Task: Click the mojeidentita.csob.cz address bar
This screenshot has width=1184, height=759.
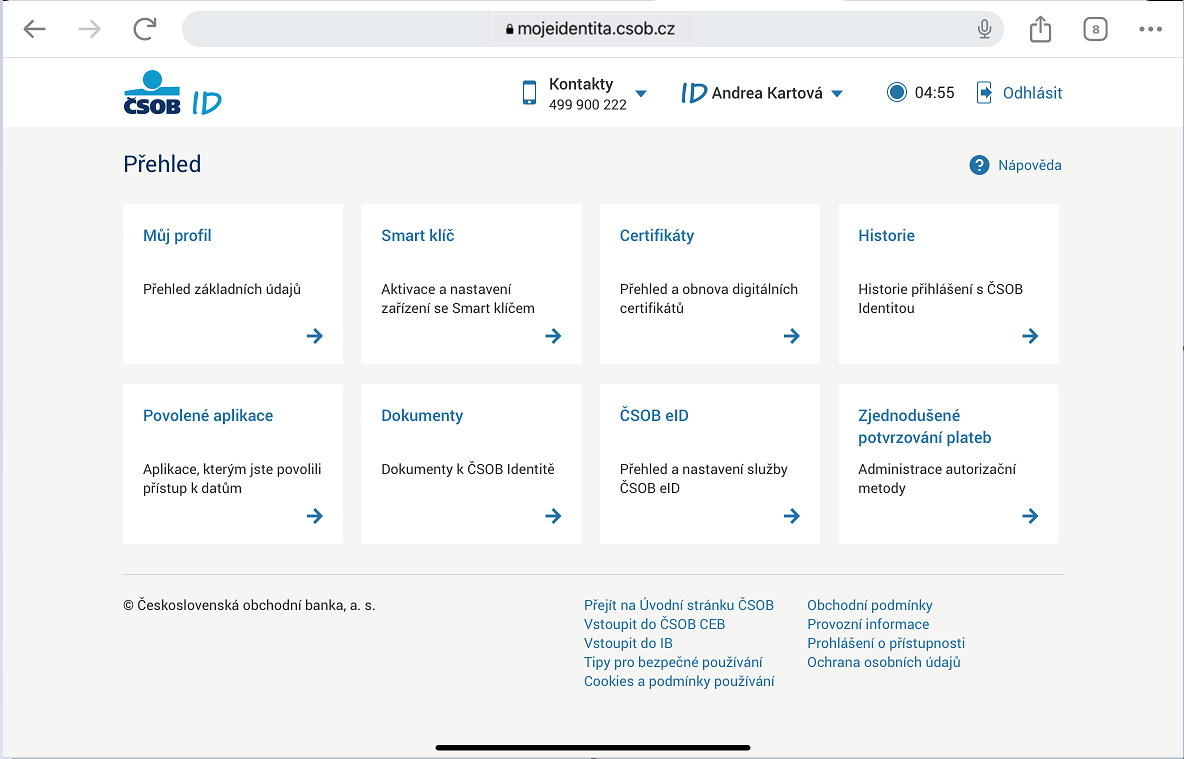Action: 593,29
